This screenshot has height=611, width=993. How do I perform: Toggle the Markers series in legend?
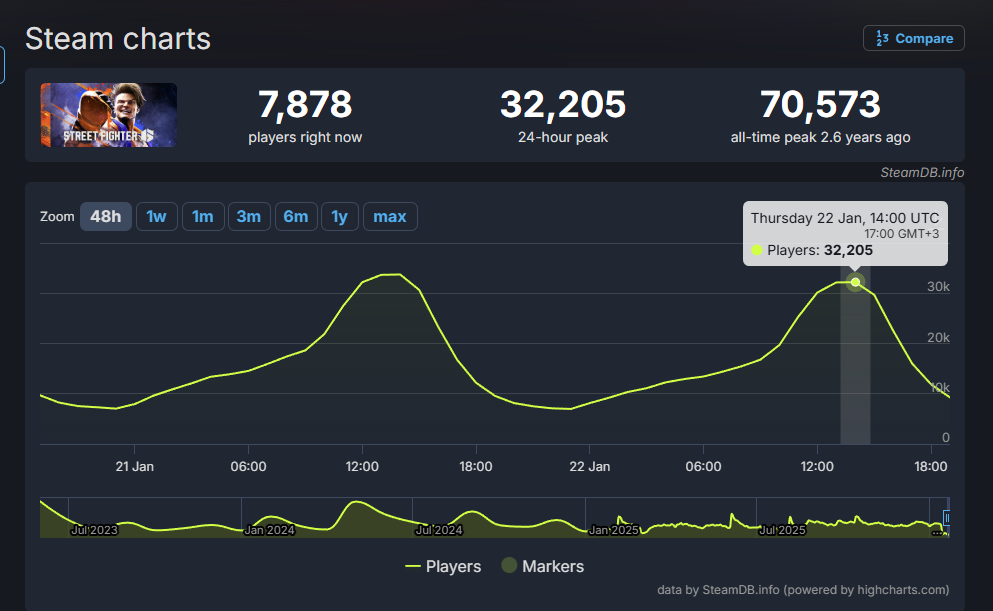pyautogui.click(x=543, y=566)
